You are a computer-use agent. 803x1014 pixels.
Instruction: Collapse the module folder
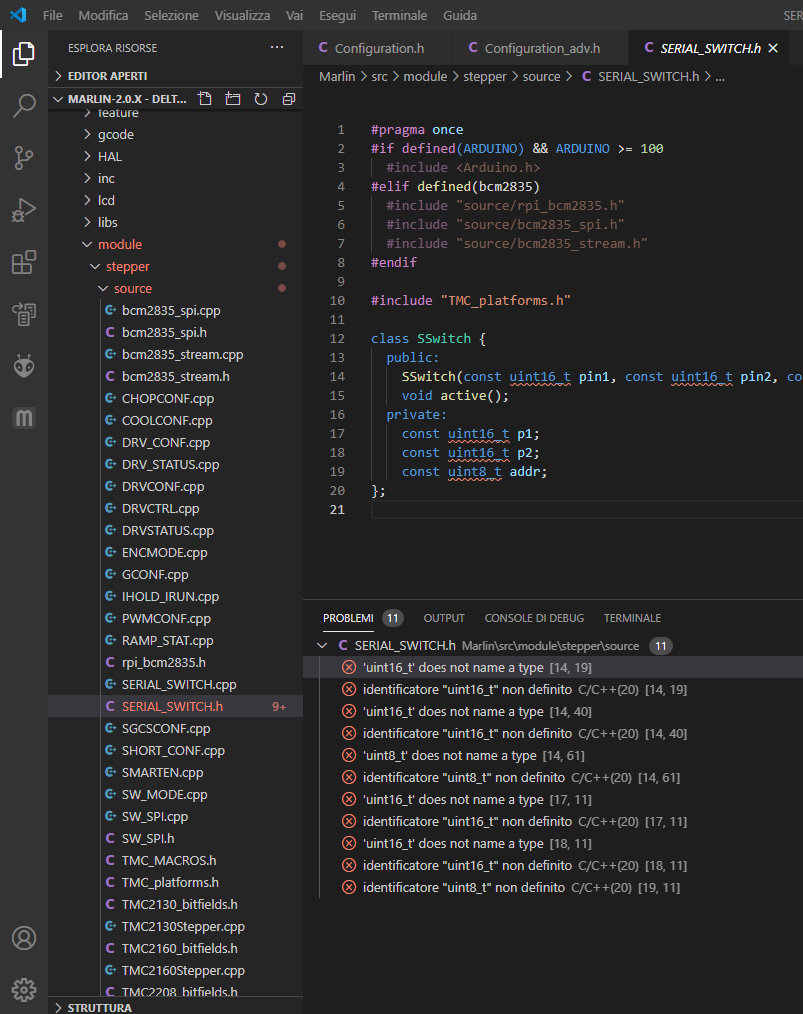[119, 244]
